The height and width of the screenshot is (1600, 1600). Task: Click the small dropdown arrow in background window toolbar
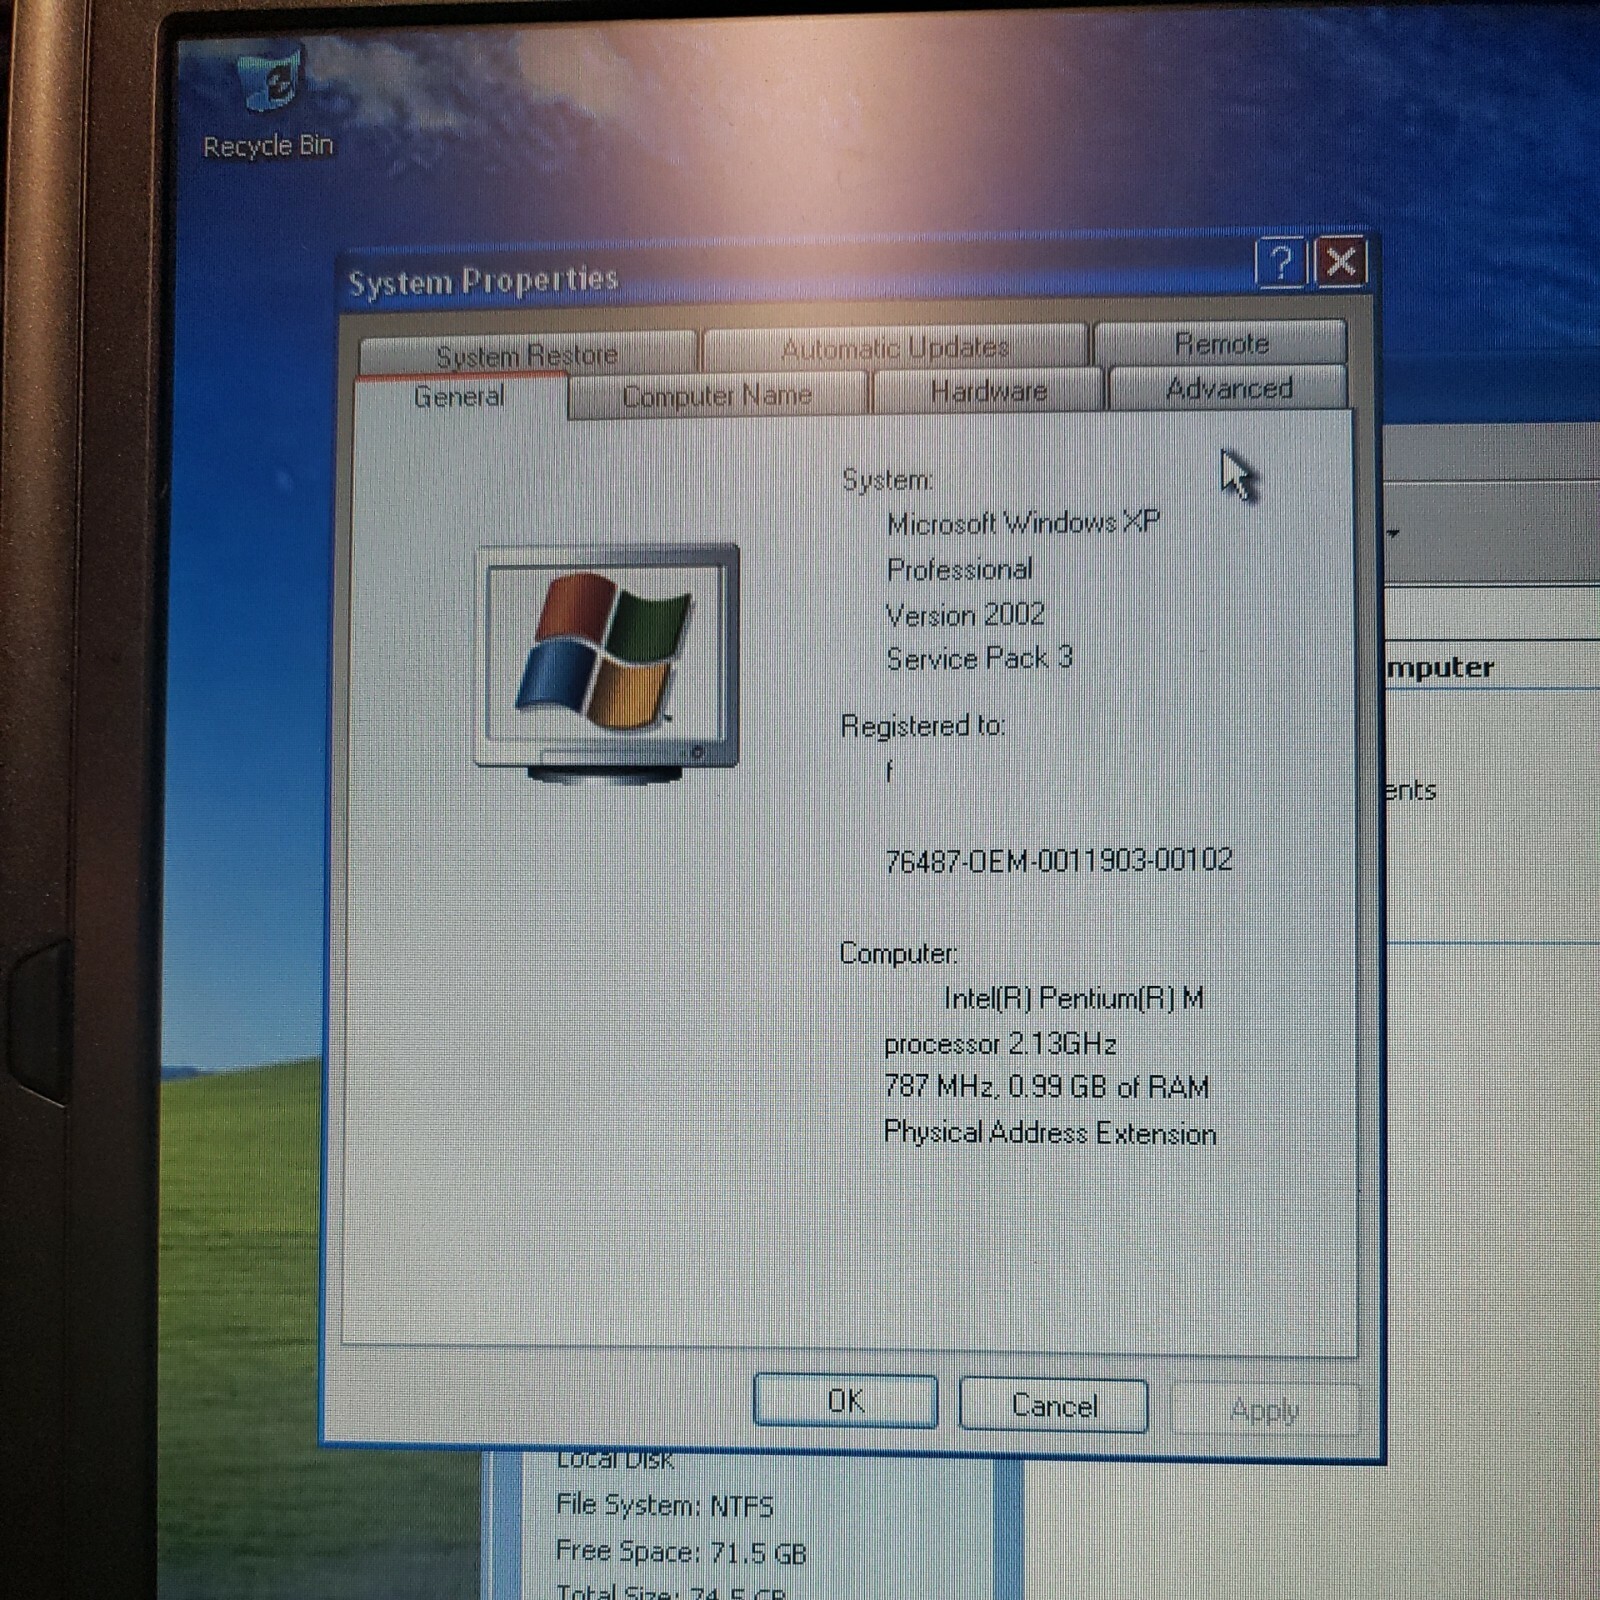point(1393,533)
